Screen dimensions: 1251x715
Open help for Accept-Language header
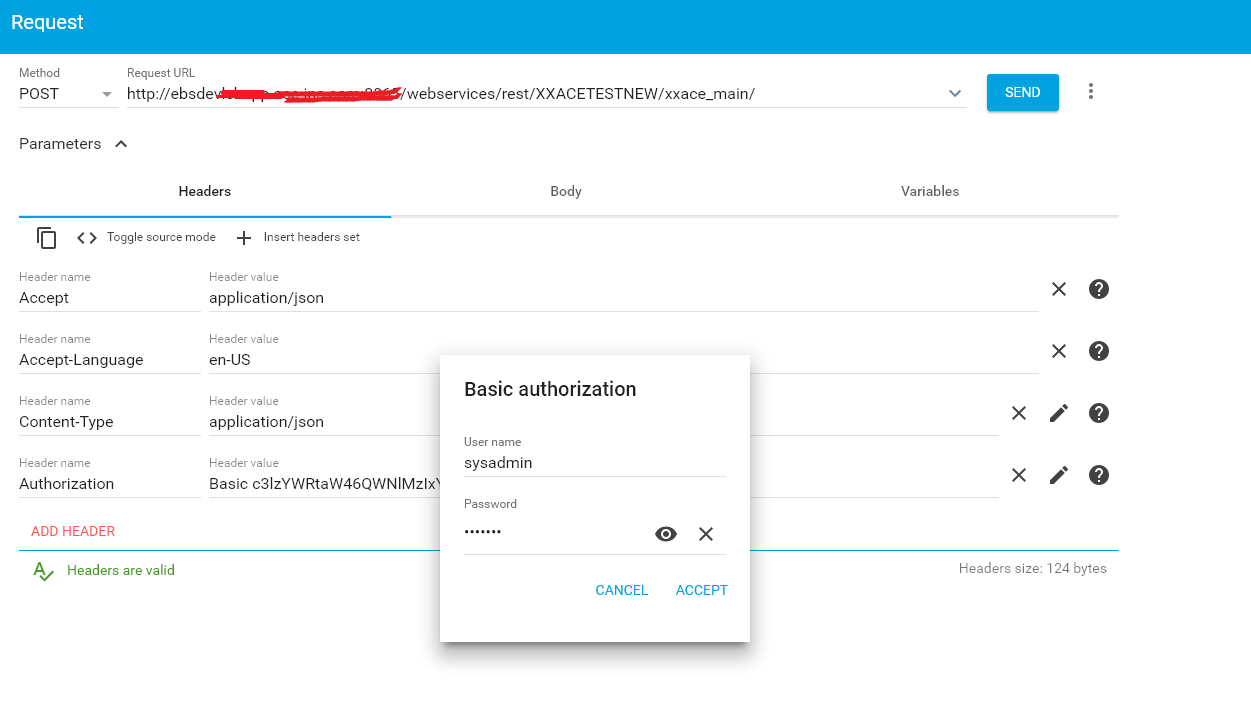[1099, 351]
